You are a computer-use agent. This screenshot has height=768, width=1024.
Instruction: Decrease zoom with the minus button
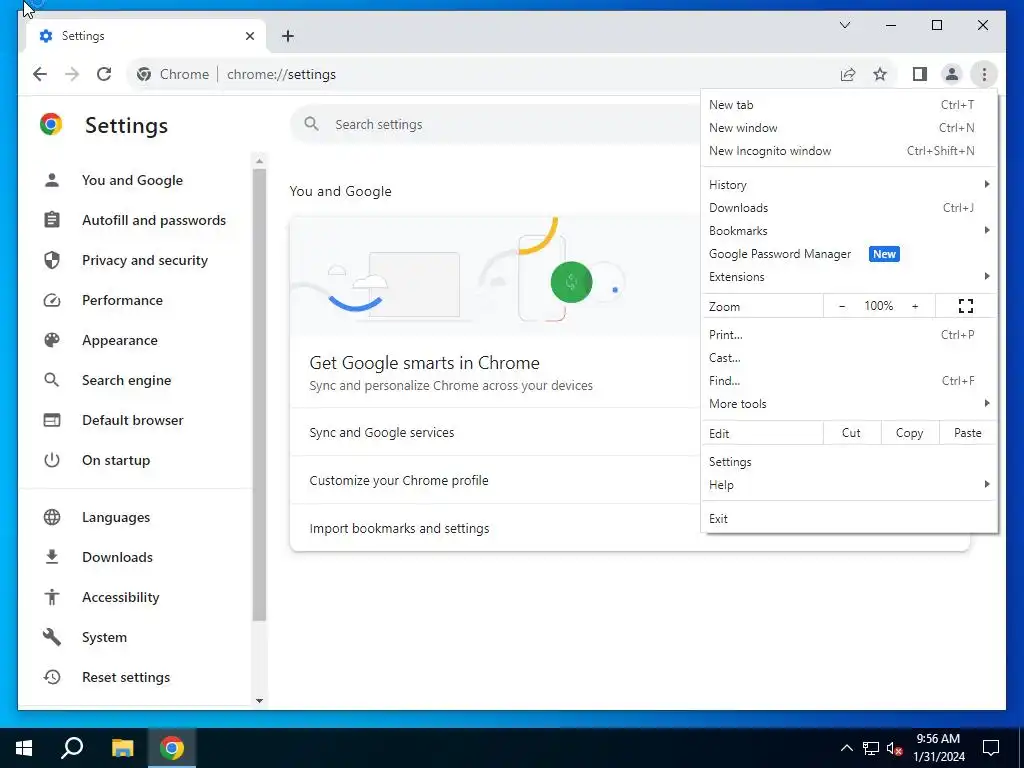pyautogui.click(x=842, y=306)
